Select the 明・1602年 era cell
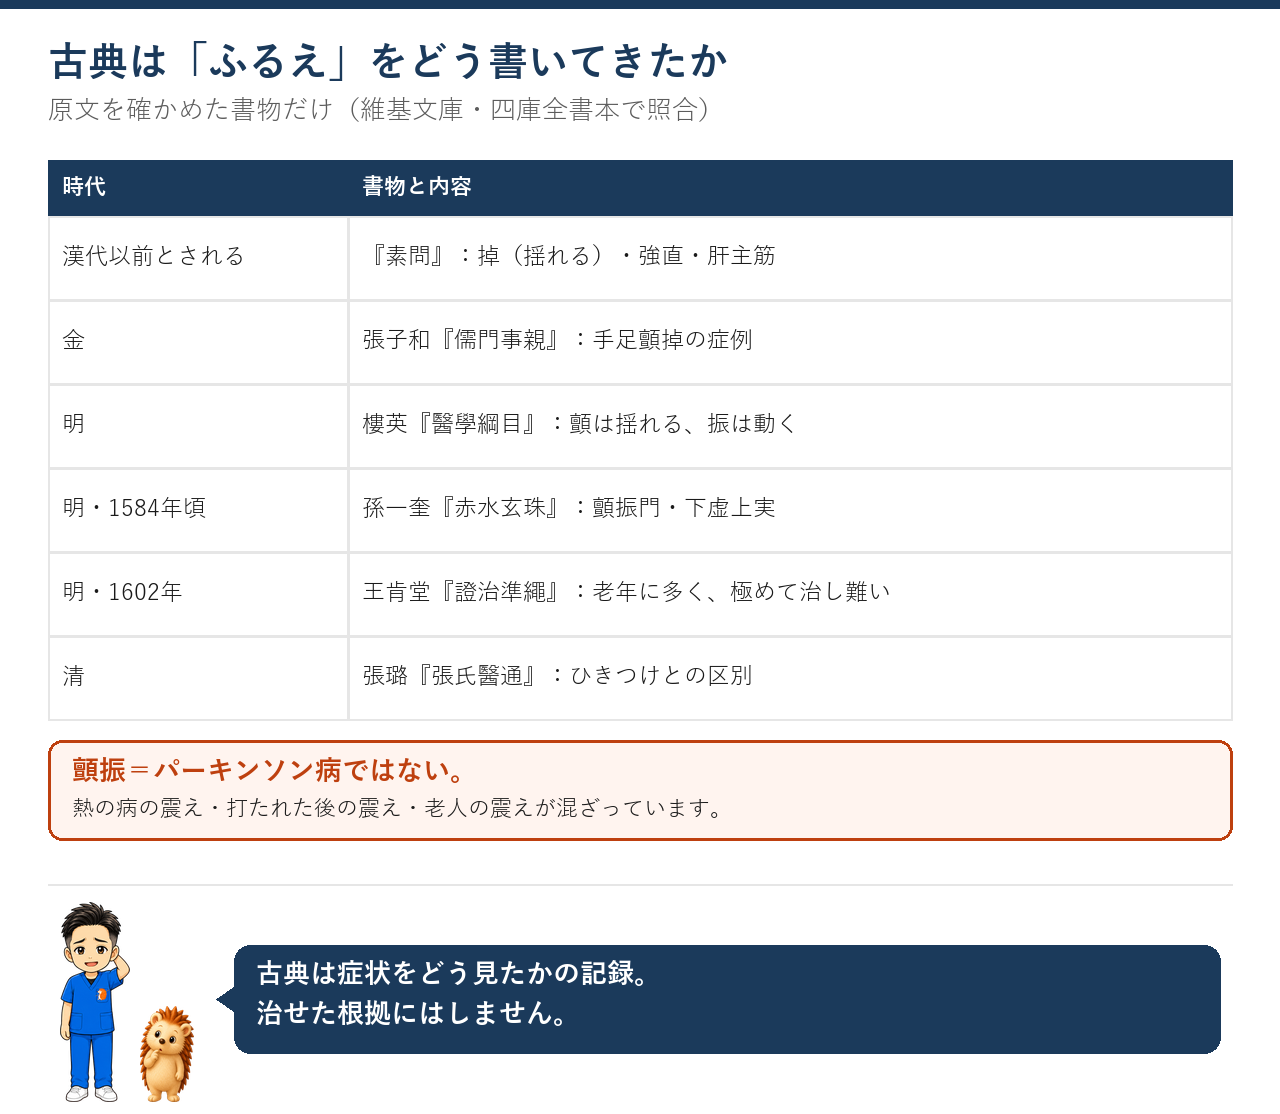Screen dimensions: 1280x1114 tap(198, 594)
